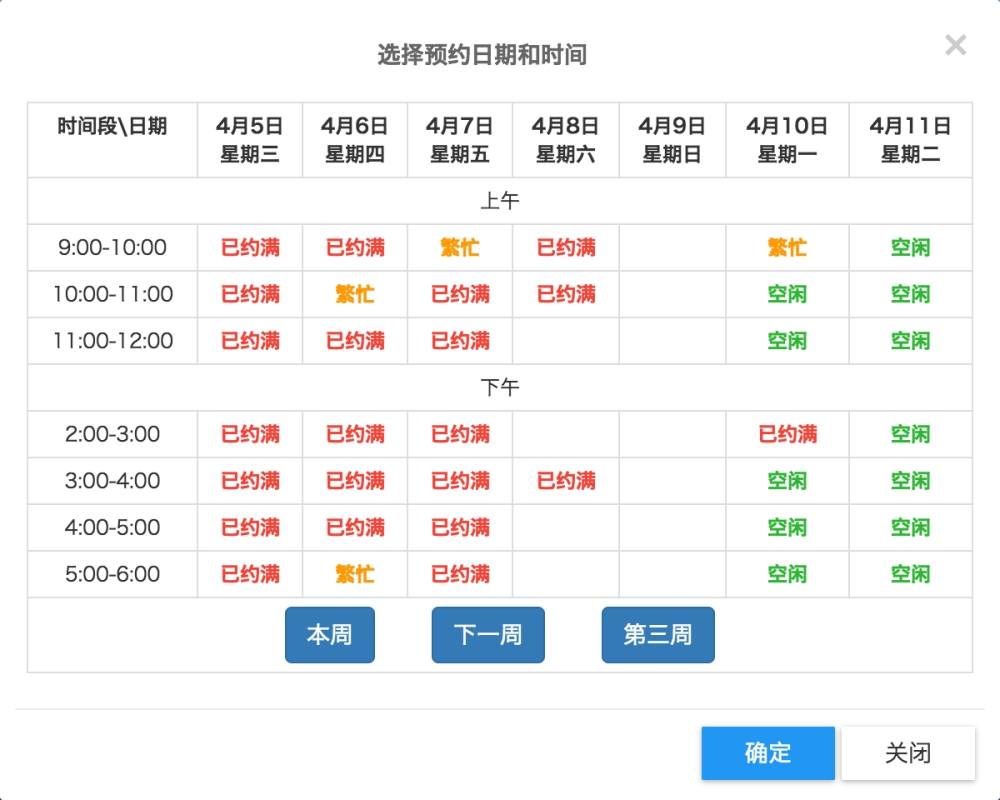Click 已约满 at 4:00-5:00 on 4月5日
Viewport: 1000px width, 800px height.
250,527
